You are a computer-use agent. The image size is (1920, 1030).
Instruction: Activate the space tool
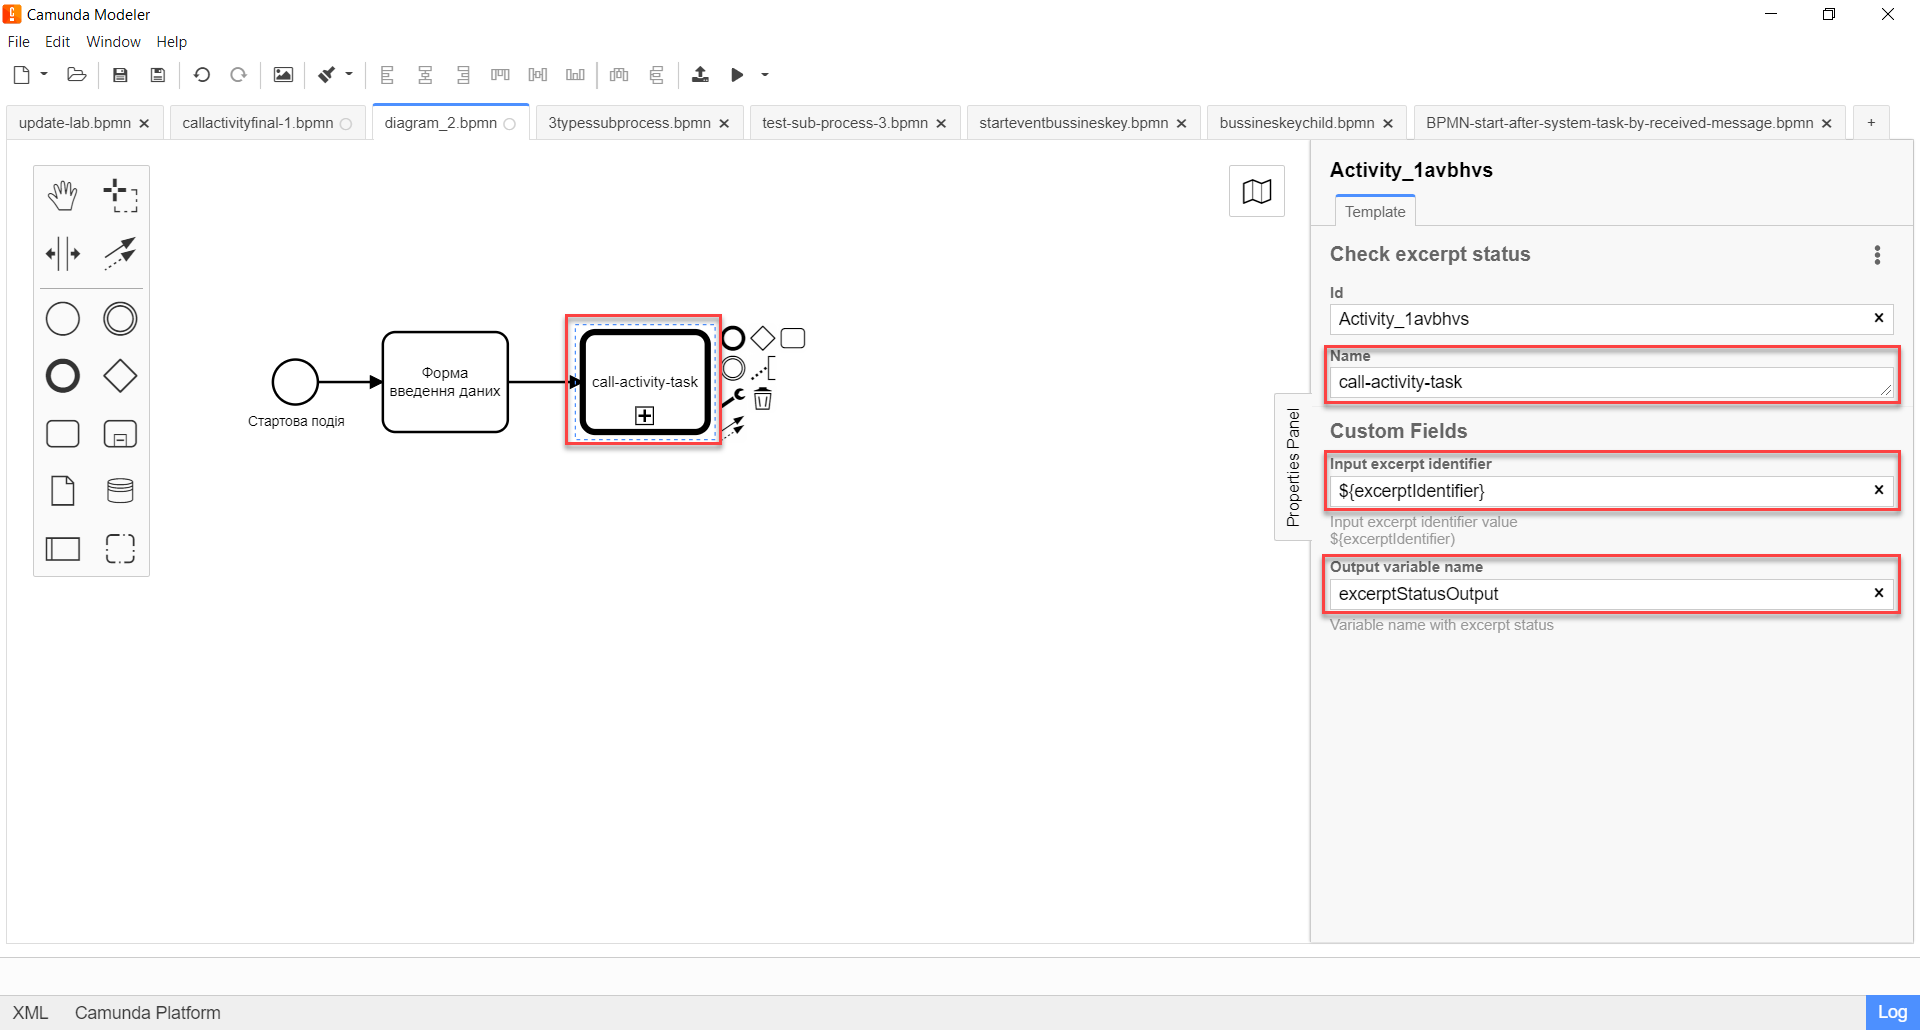(63, 254)
